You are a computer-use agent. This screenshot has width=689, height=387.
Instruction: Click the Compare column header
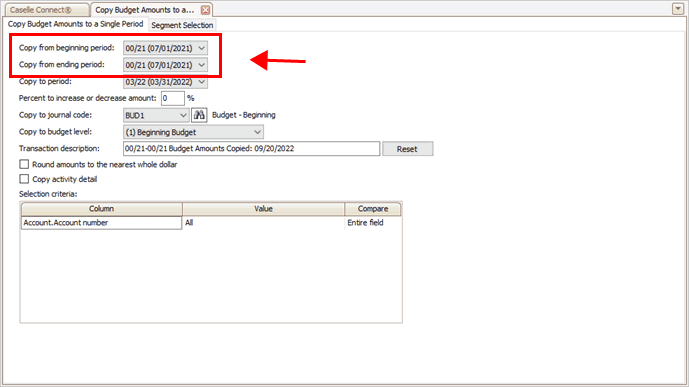tap(373, 209)
